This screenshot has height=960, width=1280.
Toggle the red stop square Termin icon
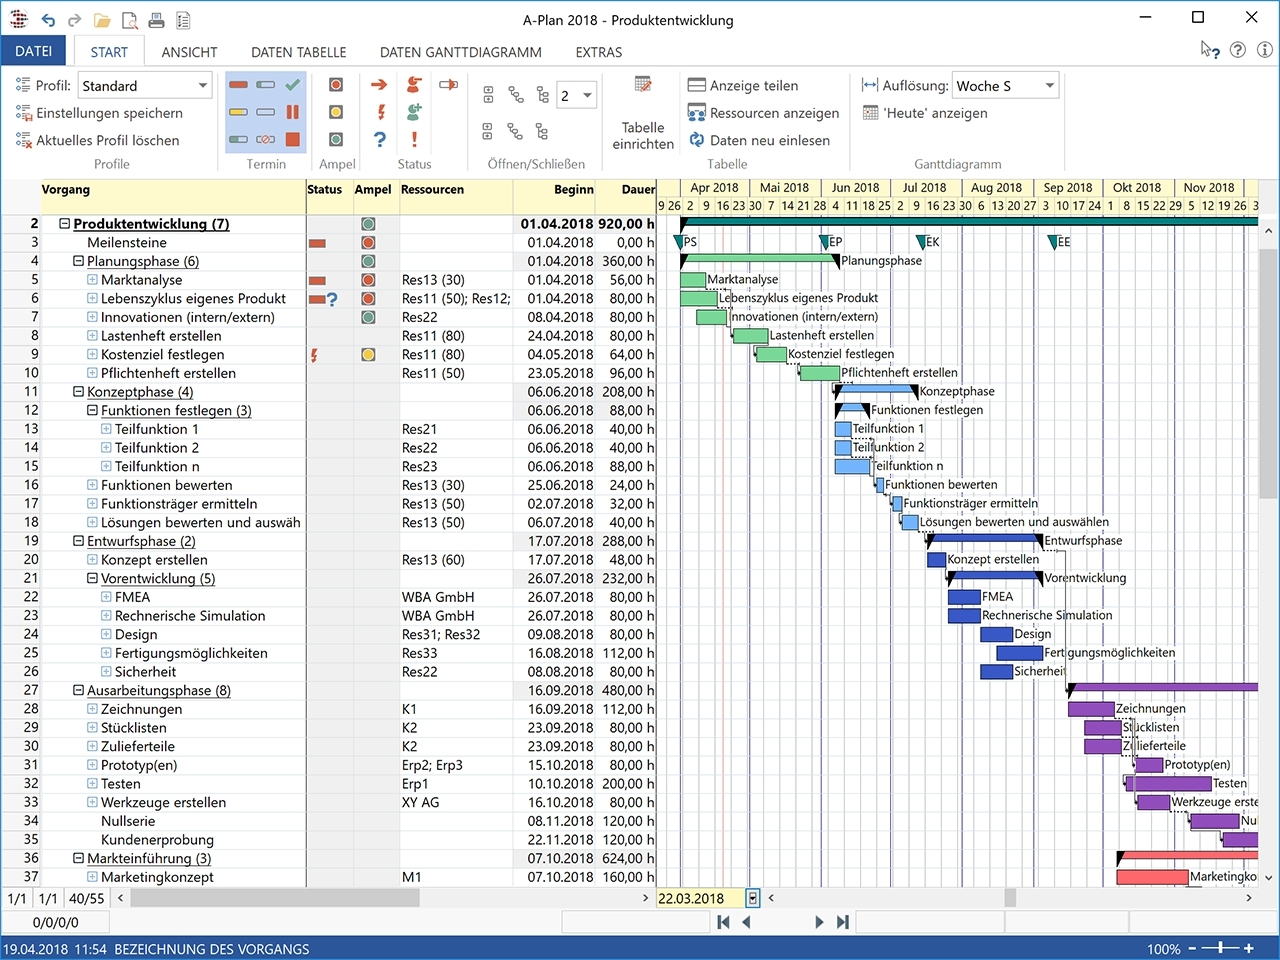pos(293,139)
